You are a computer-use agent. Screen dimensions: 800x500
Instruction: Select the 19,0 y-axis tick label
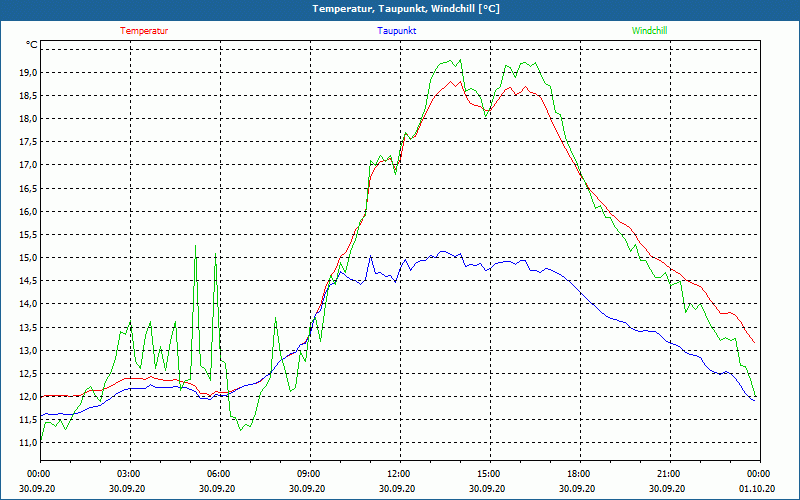pyautogui.click(x=26, y=73)
